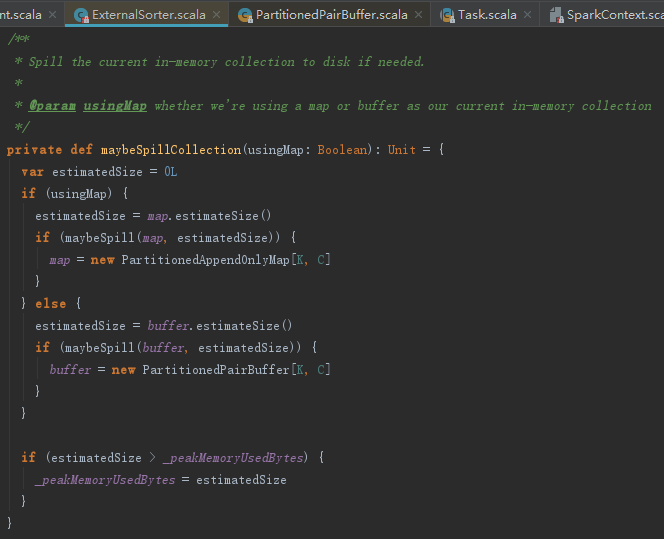The width and height of the screenshot is (664, 539).
Task: Click _peakMemoryUsedBytes in the if condition
Action: 233,458
